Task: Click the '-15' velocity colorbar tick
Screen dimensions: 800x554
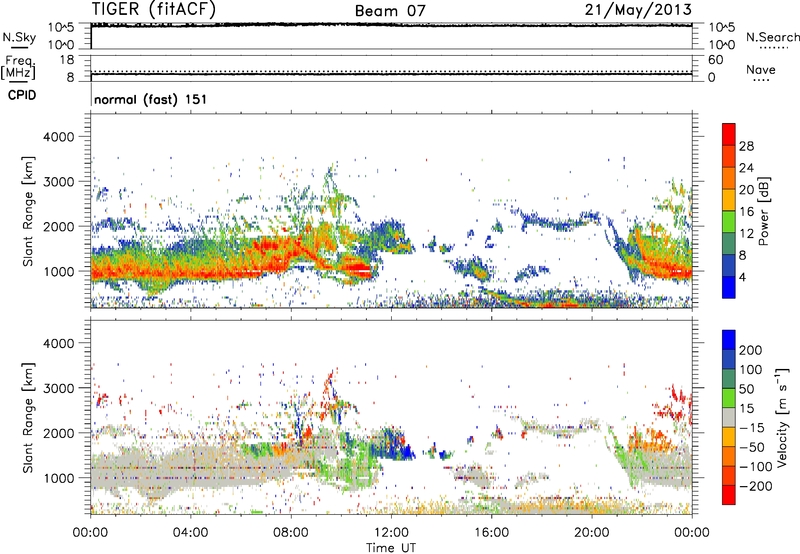Action: [x=752, y=428]
